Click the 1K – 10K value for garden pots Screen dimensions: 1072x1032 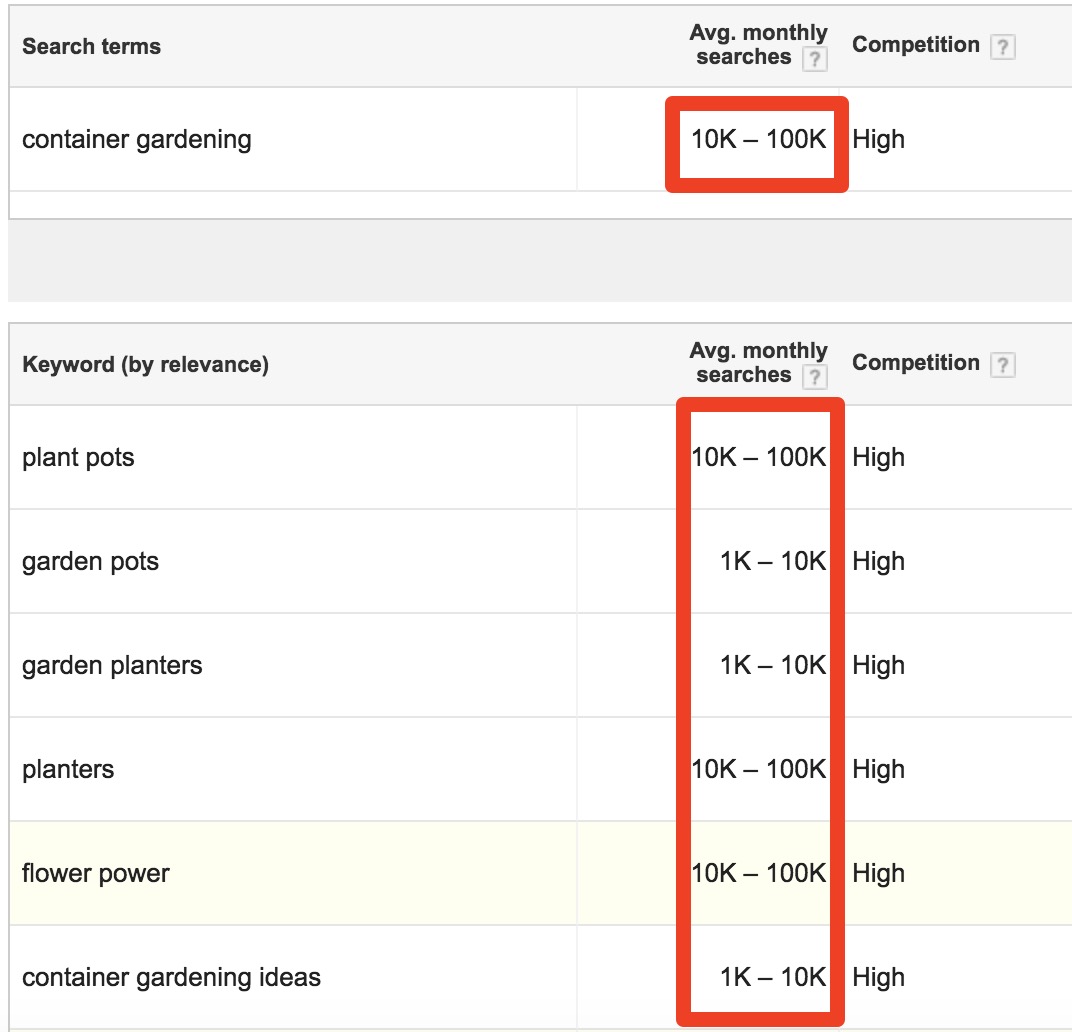point(770,561)
